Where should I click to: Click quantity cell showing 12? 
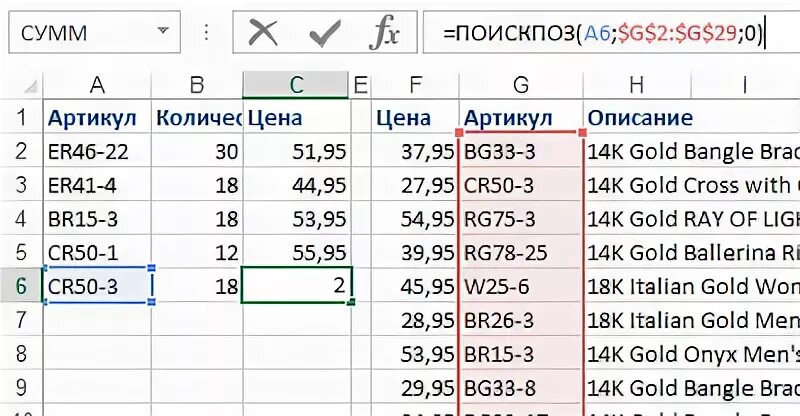point(197,252)
